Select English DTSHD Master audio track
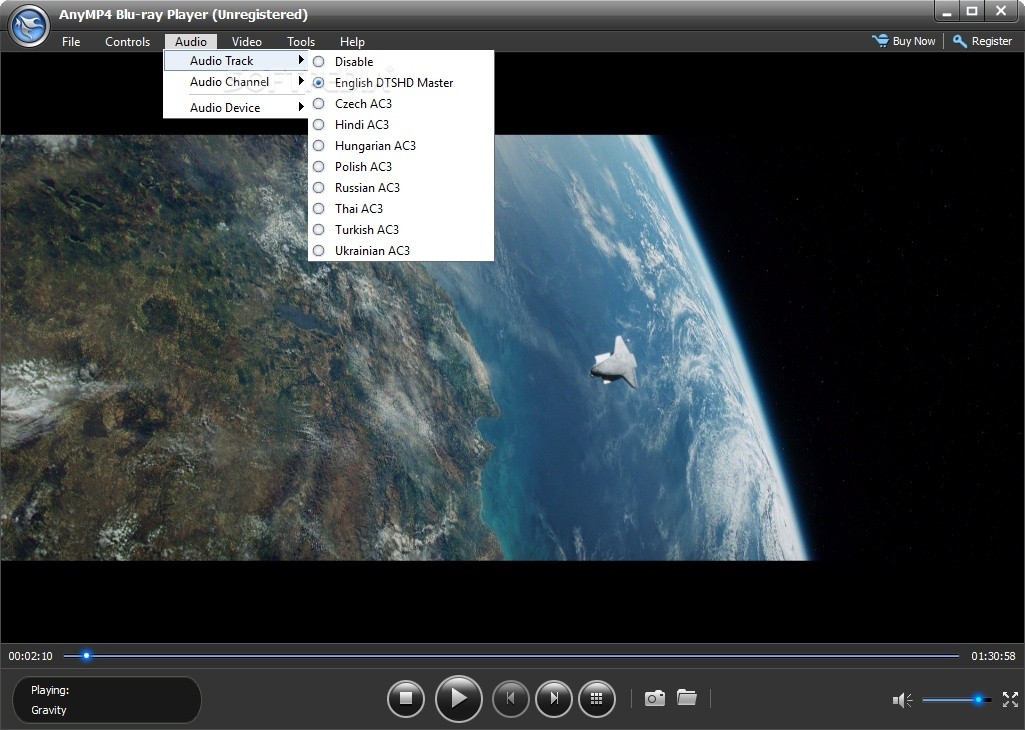The width and height of the screenshot is (1025, 730). (401, 83)
